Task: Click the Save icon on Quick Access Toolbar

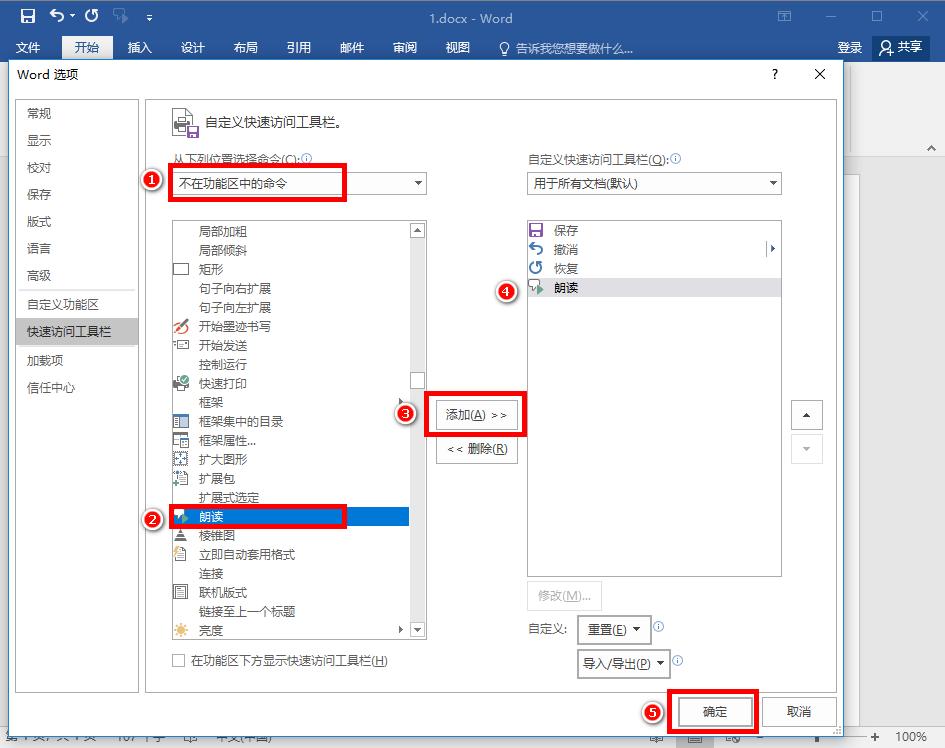Action: (x=27, y=16)
